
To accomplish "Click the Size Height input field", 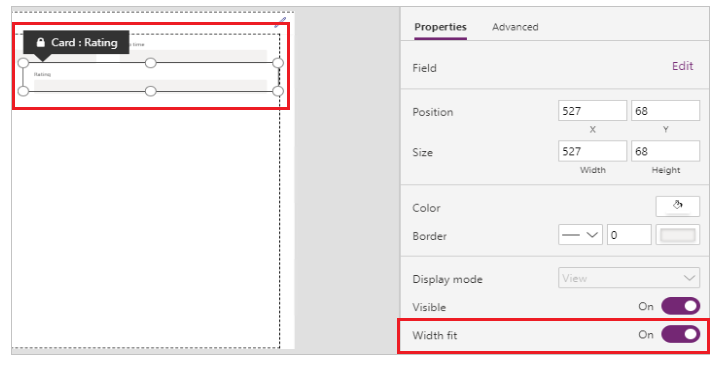I will click(x=665, y=151).
